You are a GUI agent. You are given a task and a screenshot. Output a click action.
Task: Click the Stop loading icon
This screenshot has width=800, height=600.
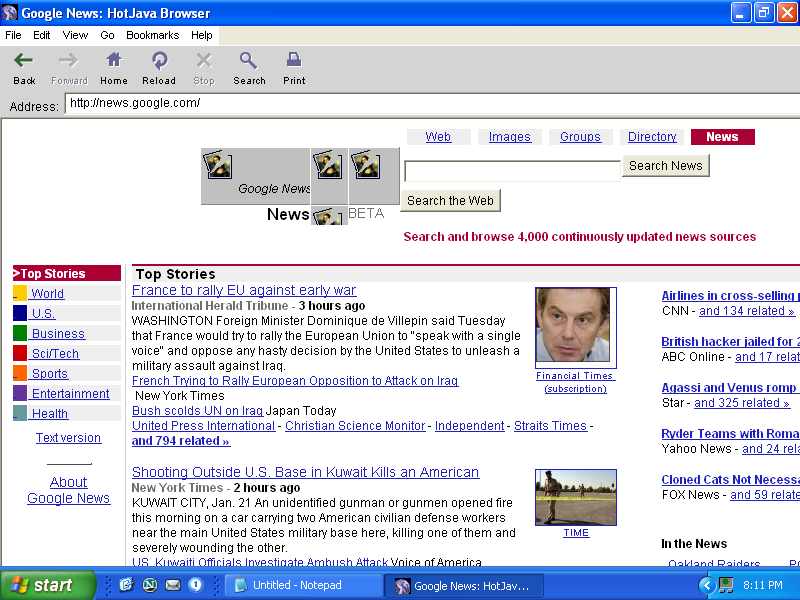204,61
